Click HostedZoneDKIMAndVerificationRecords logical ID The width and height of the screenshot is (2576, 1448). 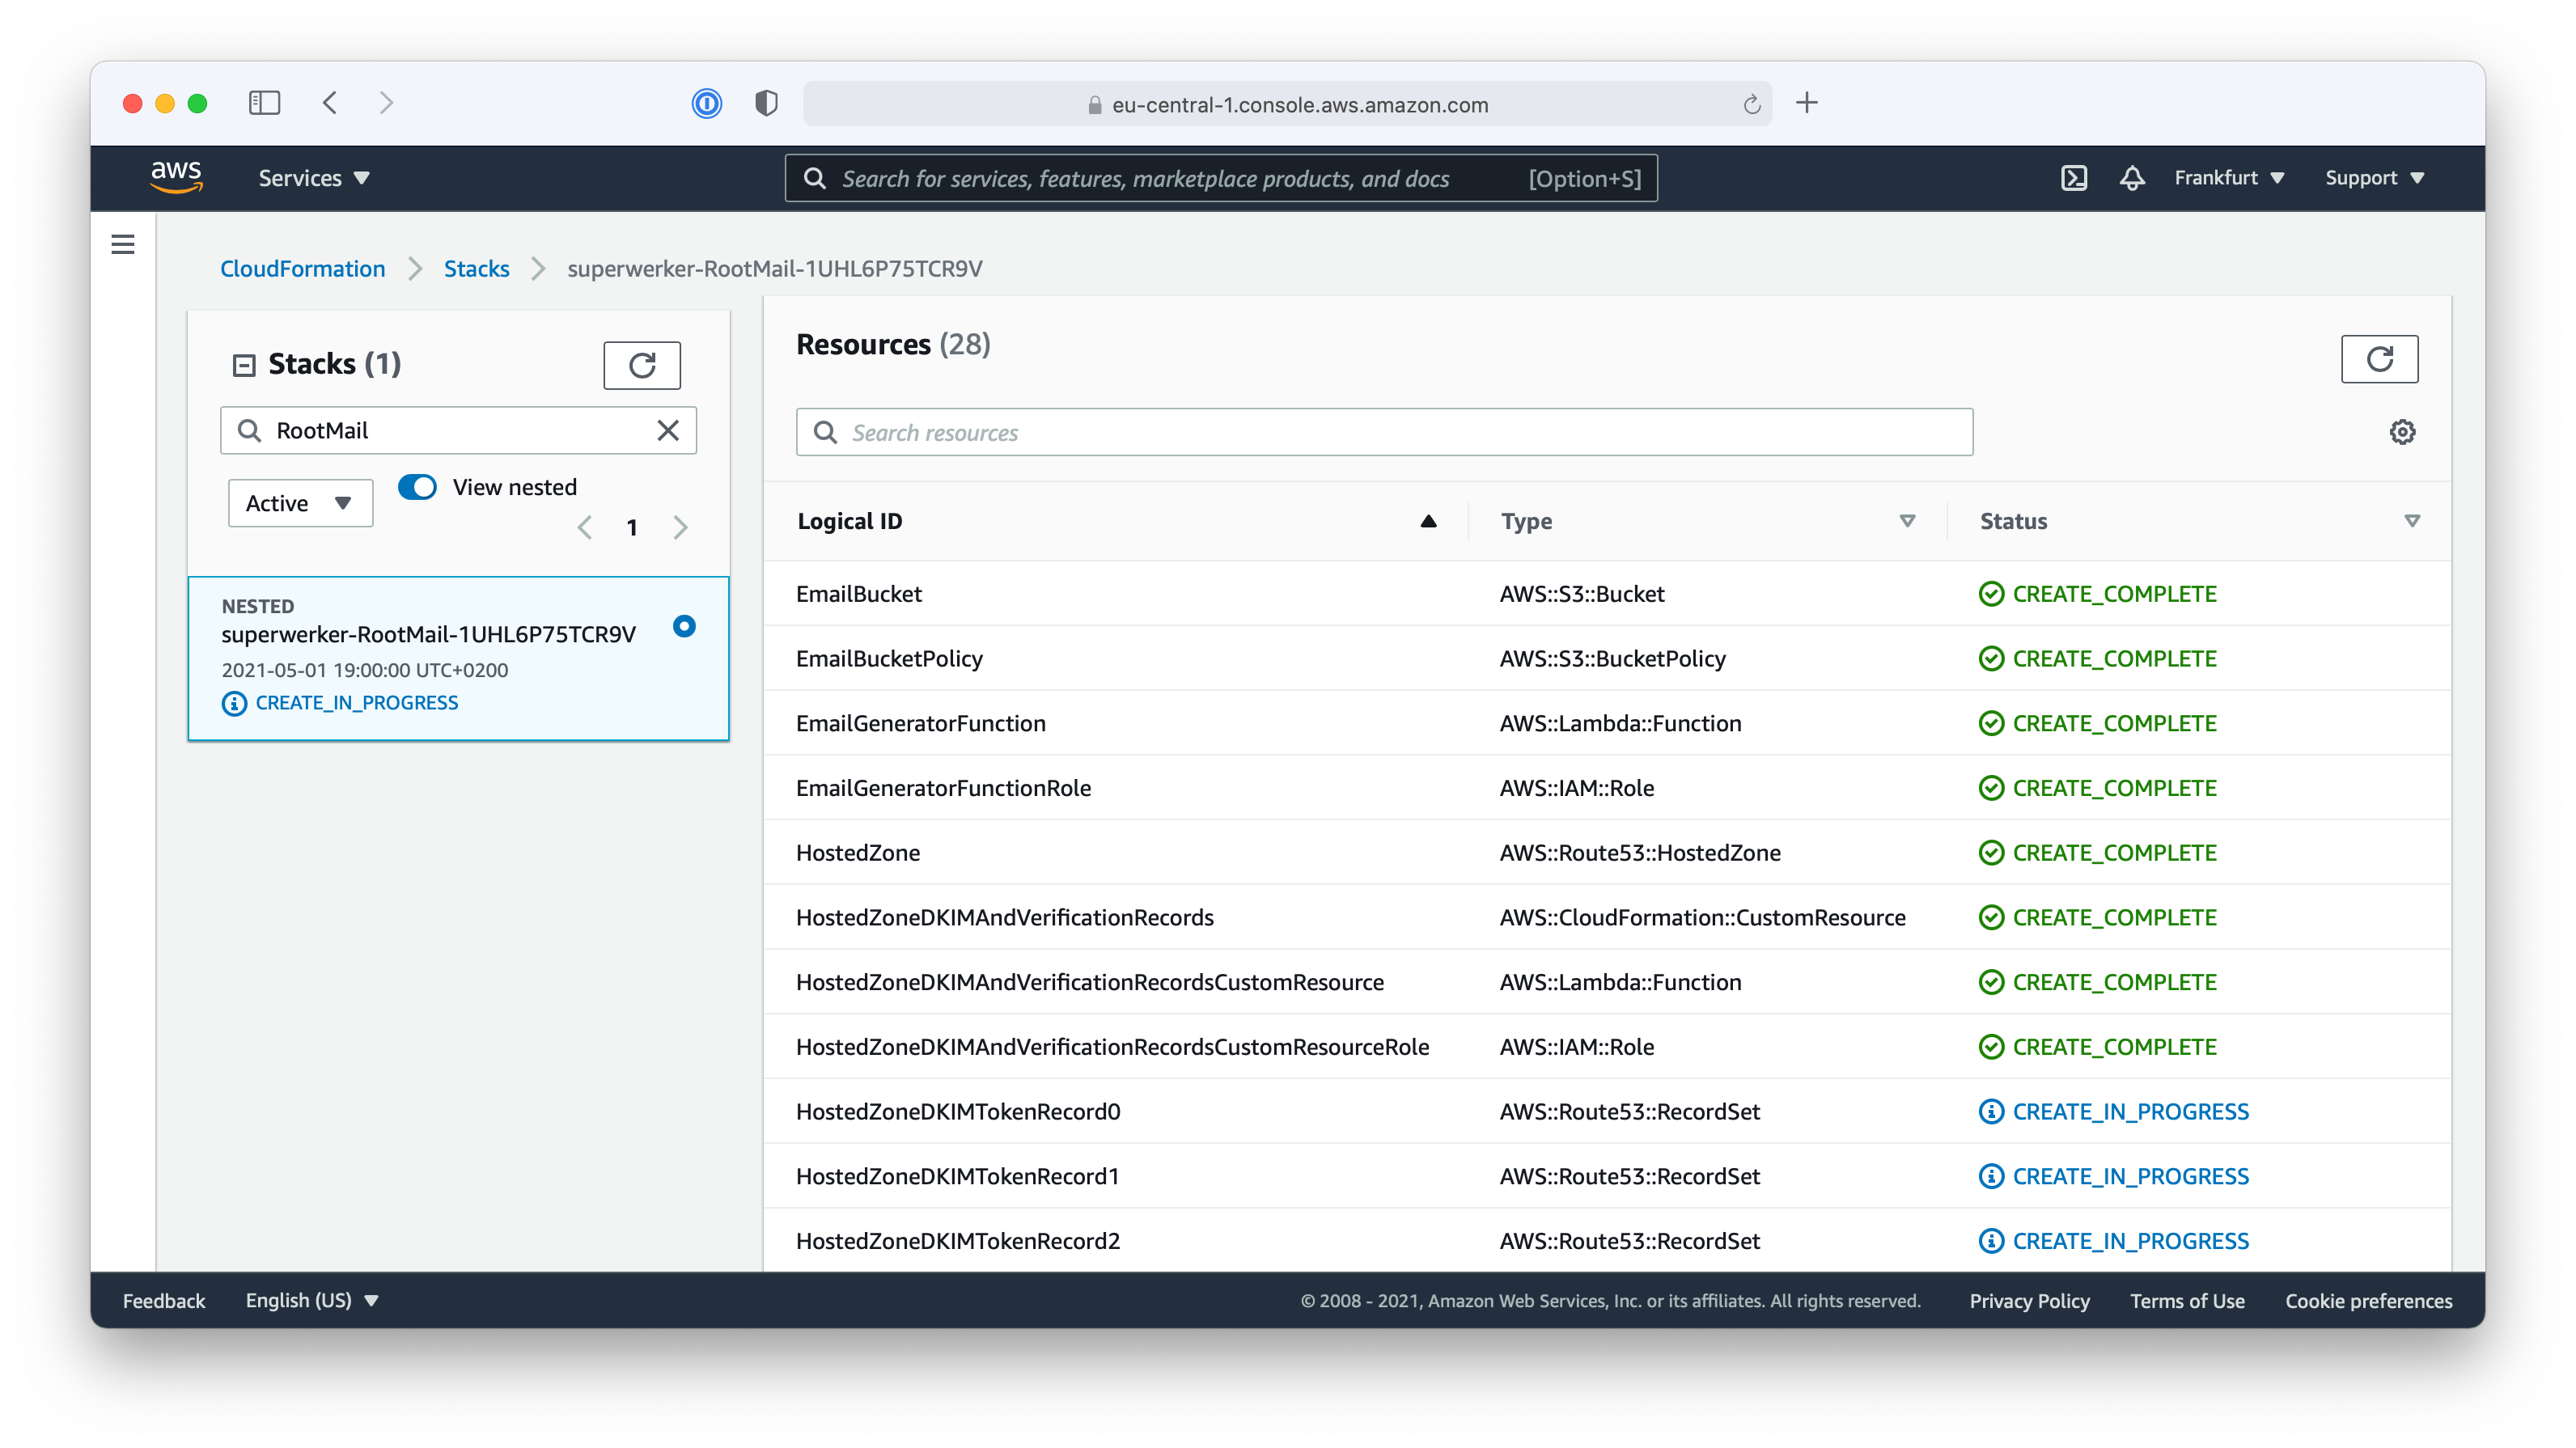[1004, 917]
